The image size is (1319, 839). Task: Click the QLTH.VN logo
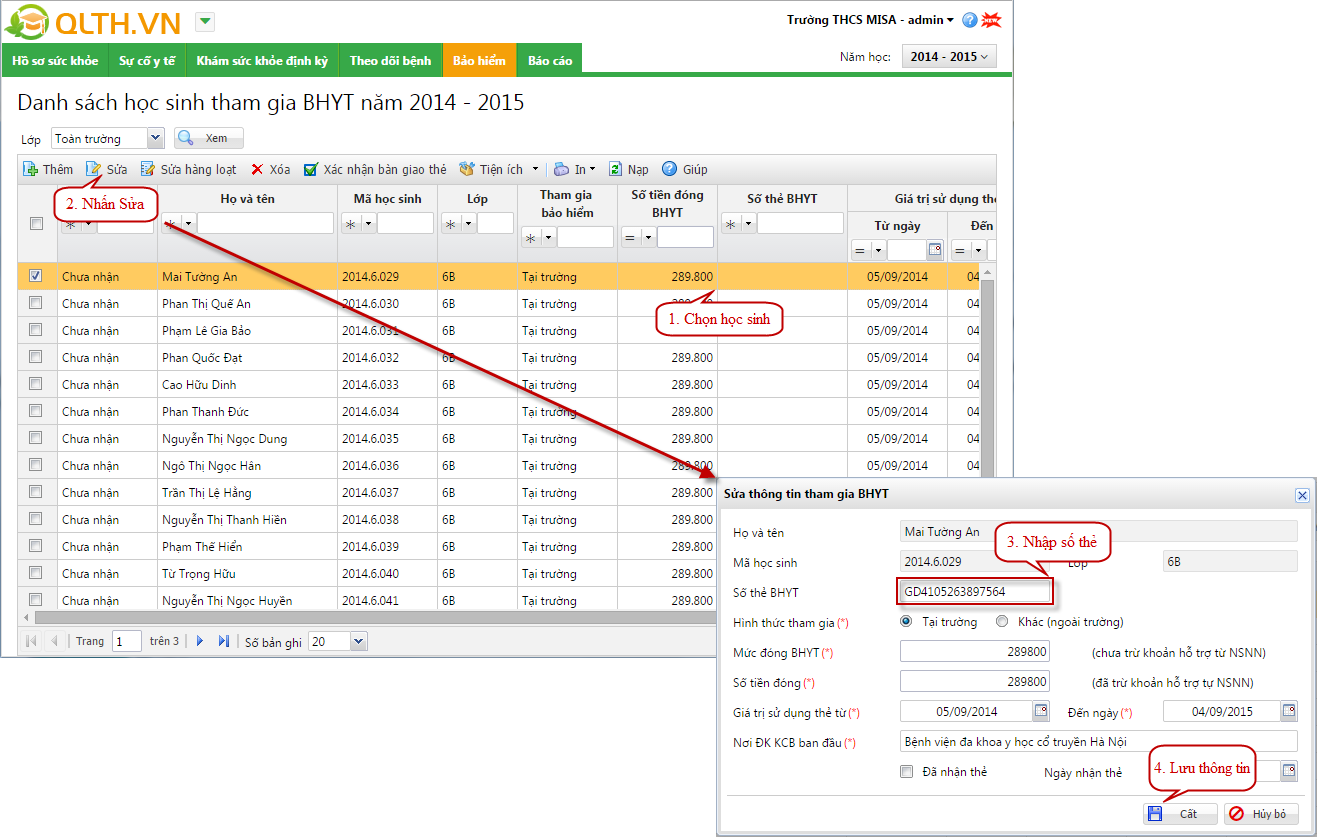(x=94, y=22)
